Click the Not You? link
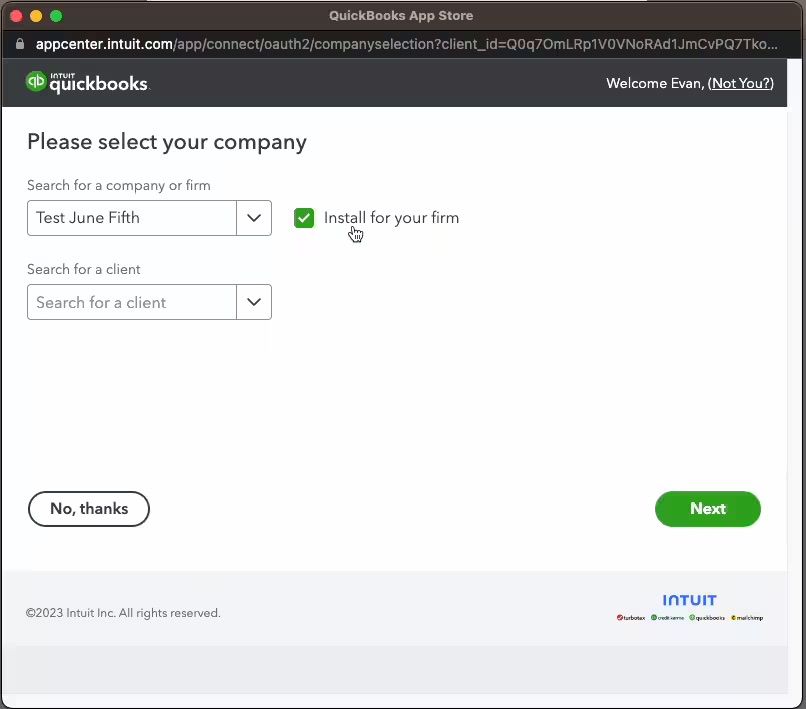The width and height of the screenshot is (806, 709). [740, 83]
